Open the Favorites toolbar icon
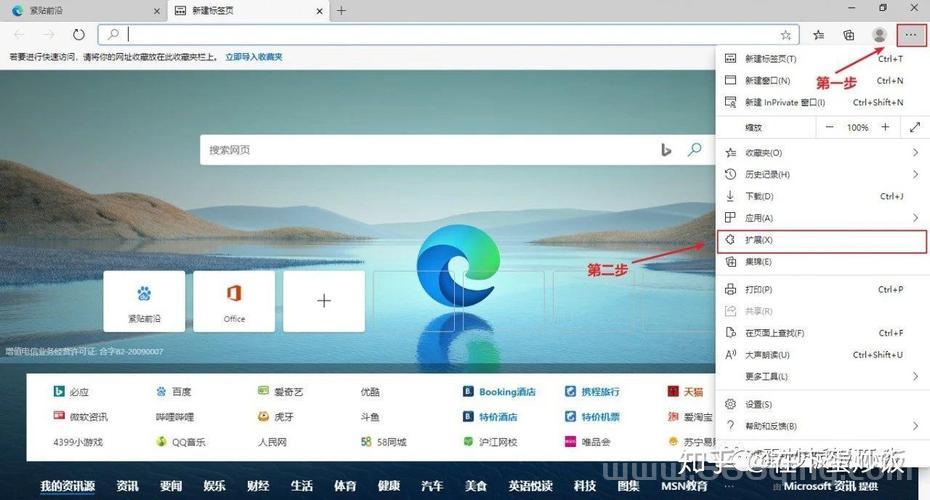 (818, 35)
